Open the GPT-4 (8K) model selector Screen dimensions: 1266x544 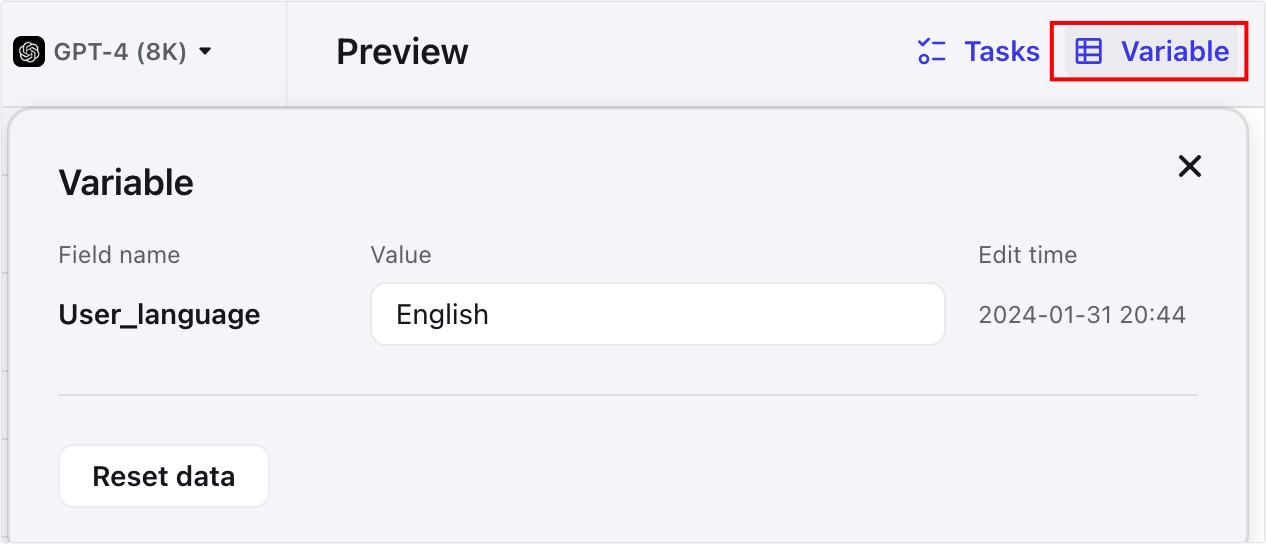point(120,52)
